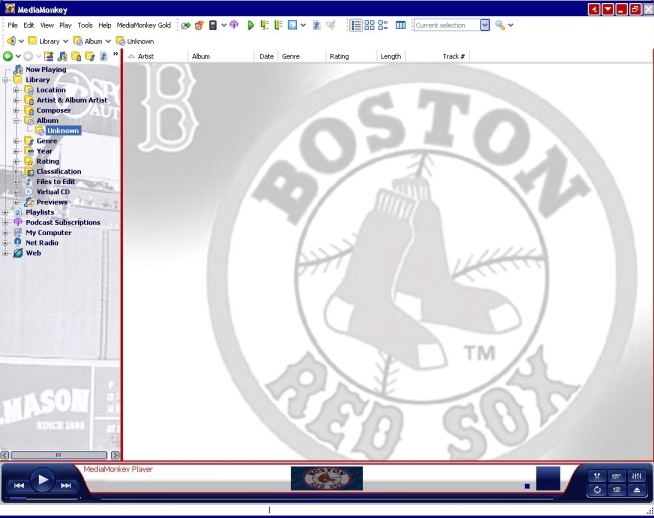Open the Current selection search scope dropdown
This screenshot has height=518, width=654.
(485, 25)
